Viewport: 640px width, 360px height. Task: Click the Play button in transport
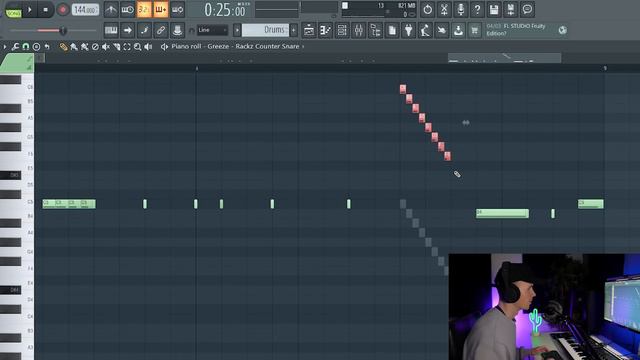pos(30,9)
